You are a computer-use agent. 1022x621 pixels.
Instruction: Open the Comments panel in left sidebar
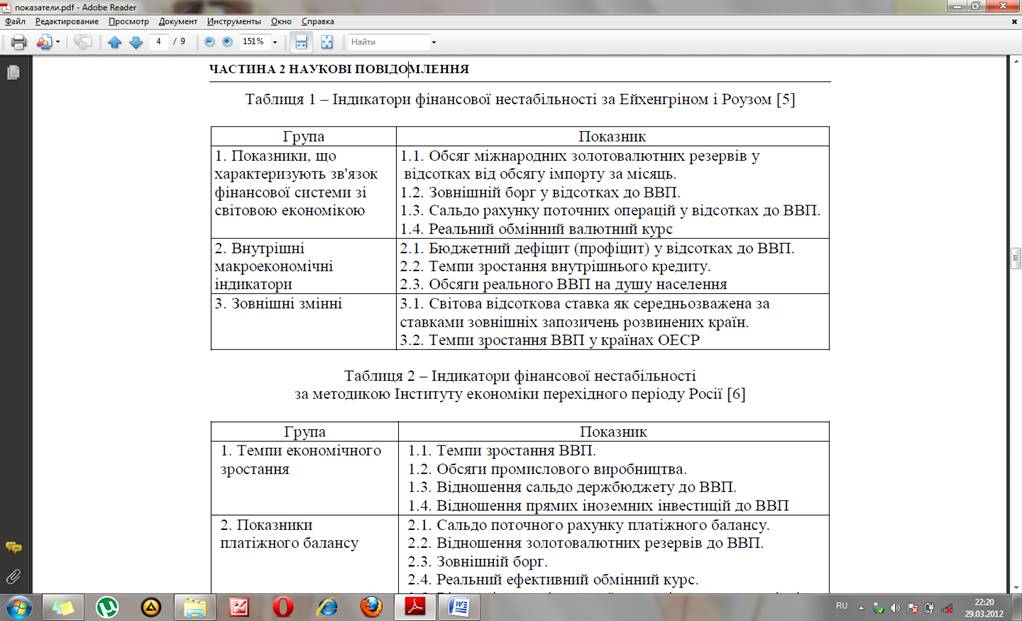13,547
